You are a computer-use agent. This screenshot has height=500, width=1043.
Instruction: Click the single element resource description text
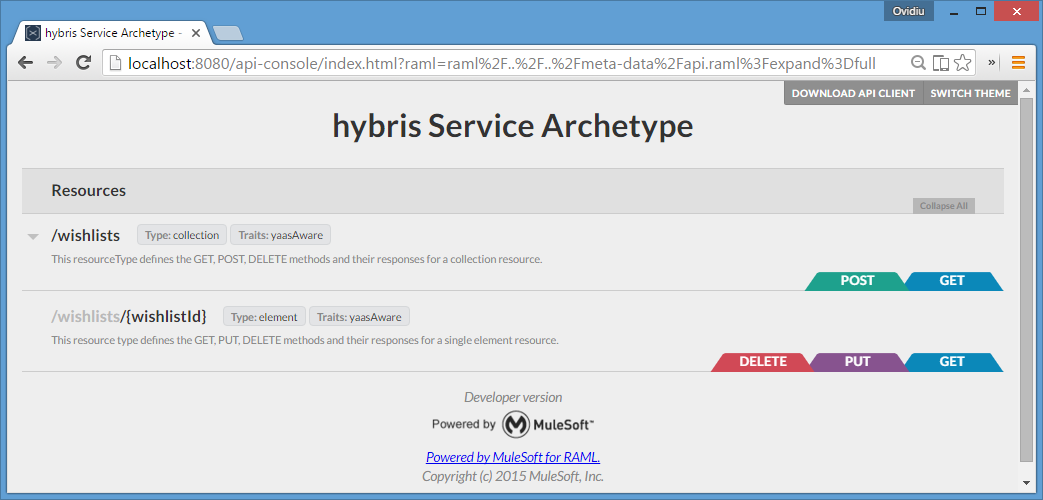point(305,340)
